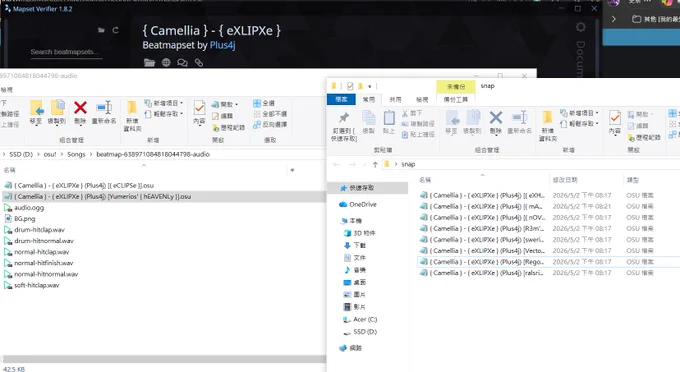The width and height of the screenshot is (680, 372).
Task: Click 全部不選 in left Explorer ribbon
Action: [270, 114]
